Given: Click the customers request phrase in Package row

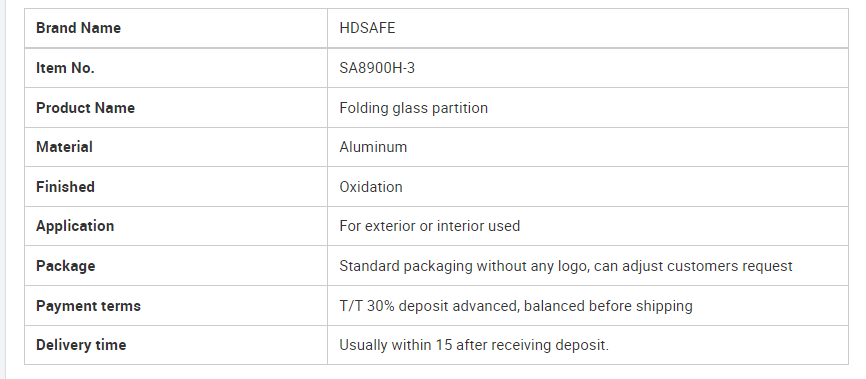Looking at the screenshot, I should coord(730,266).
